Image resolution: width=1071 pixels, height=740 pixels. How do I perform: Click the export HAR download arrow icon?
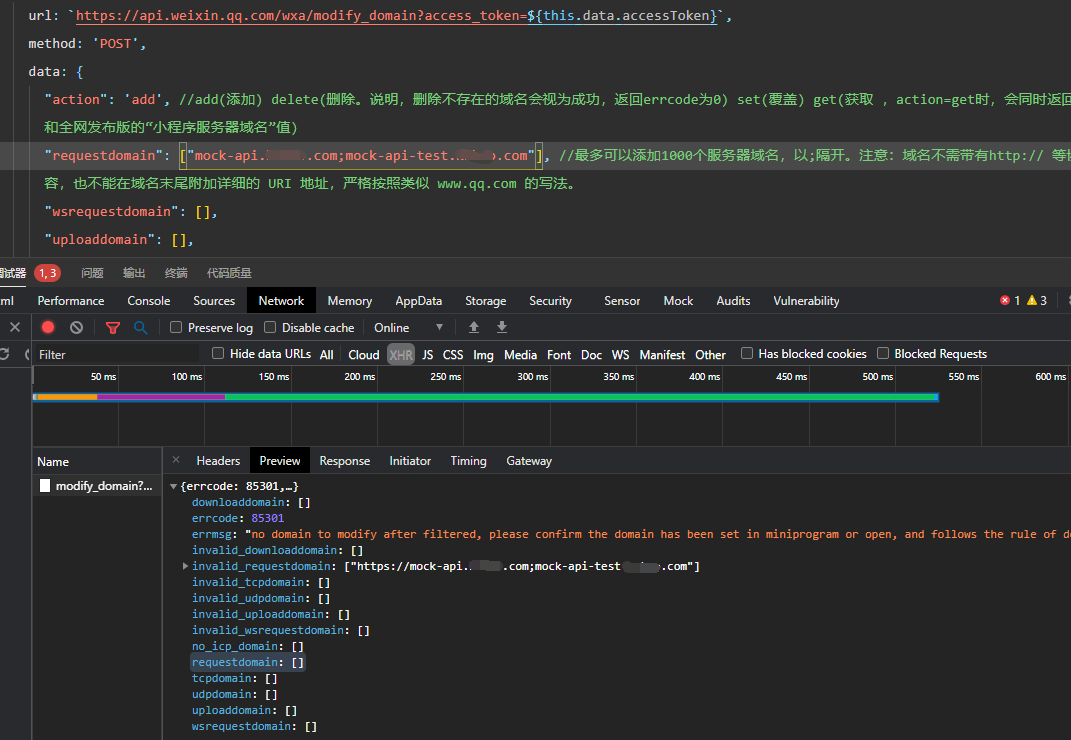pyautogui.click(x=502, y=327)
